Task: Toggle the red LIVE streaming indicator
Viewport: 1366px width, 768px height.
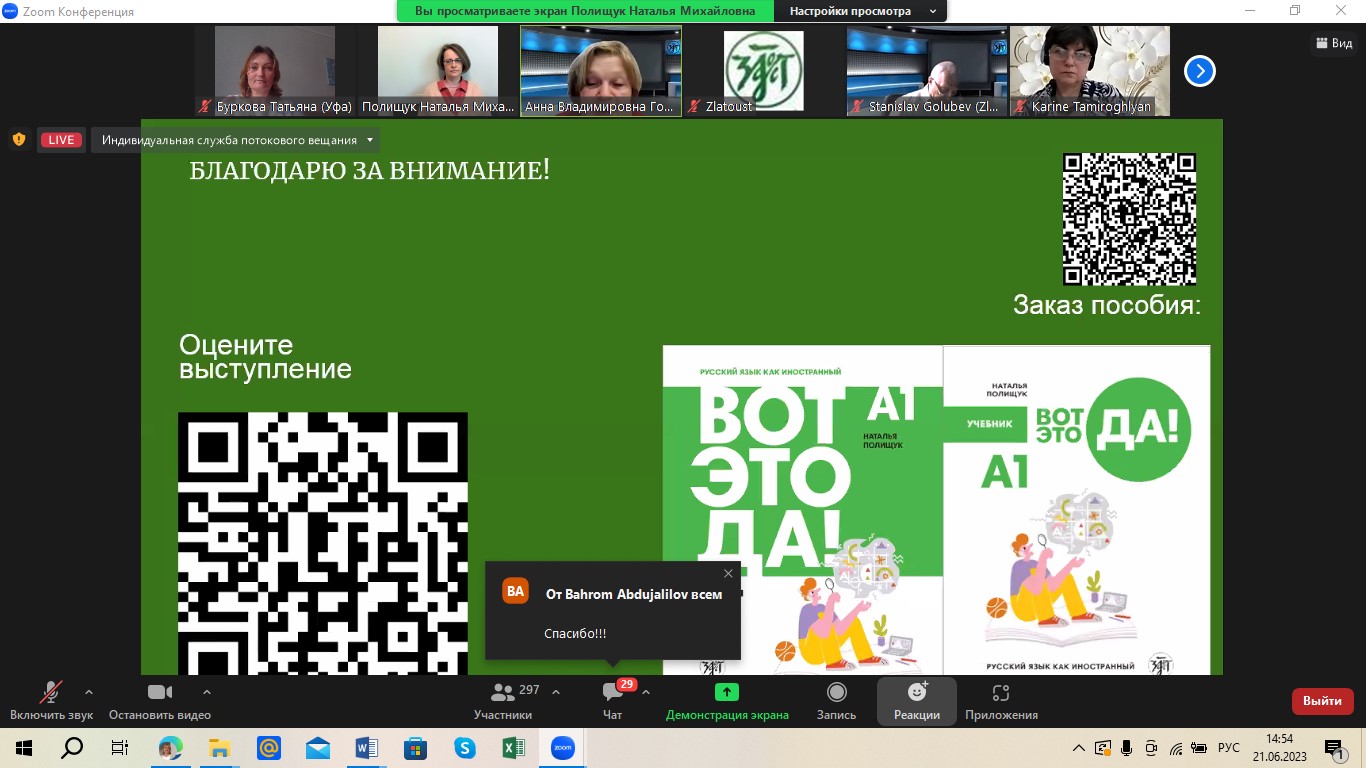Action: point(61,140)
